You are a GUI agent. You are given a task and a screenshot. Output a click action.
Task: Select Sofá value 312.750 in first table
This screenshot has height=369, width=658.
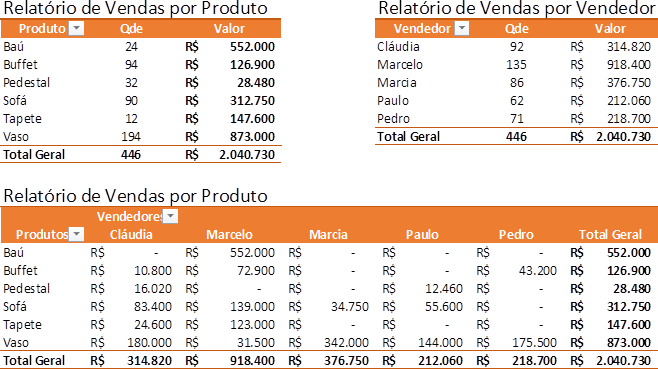252,101
